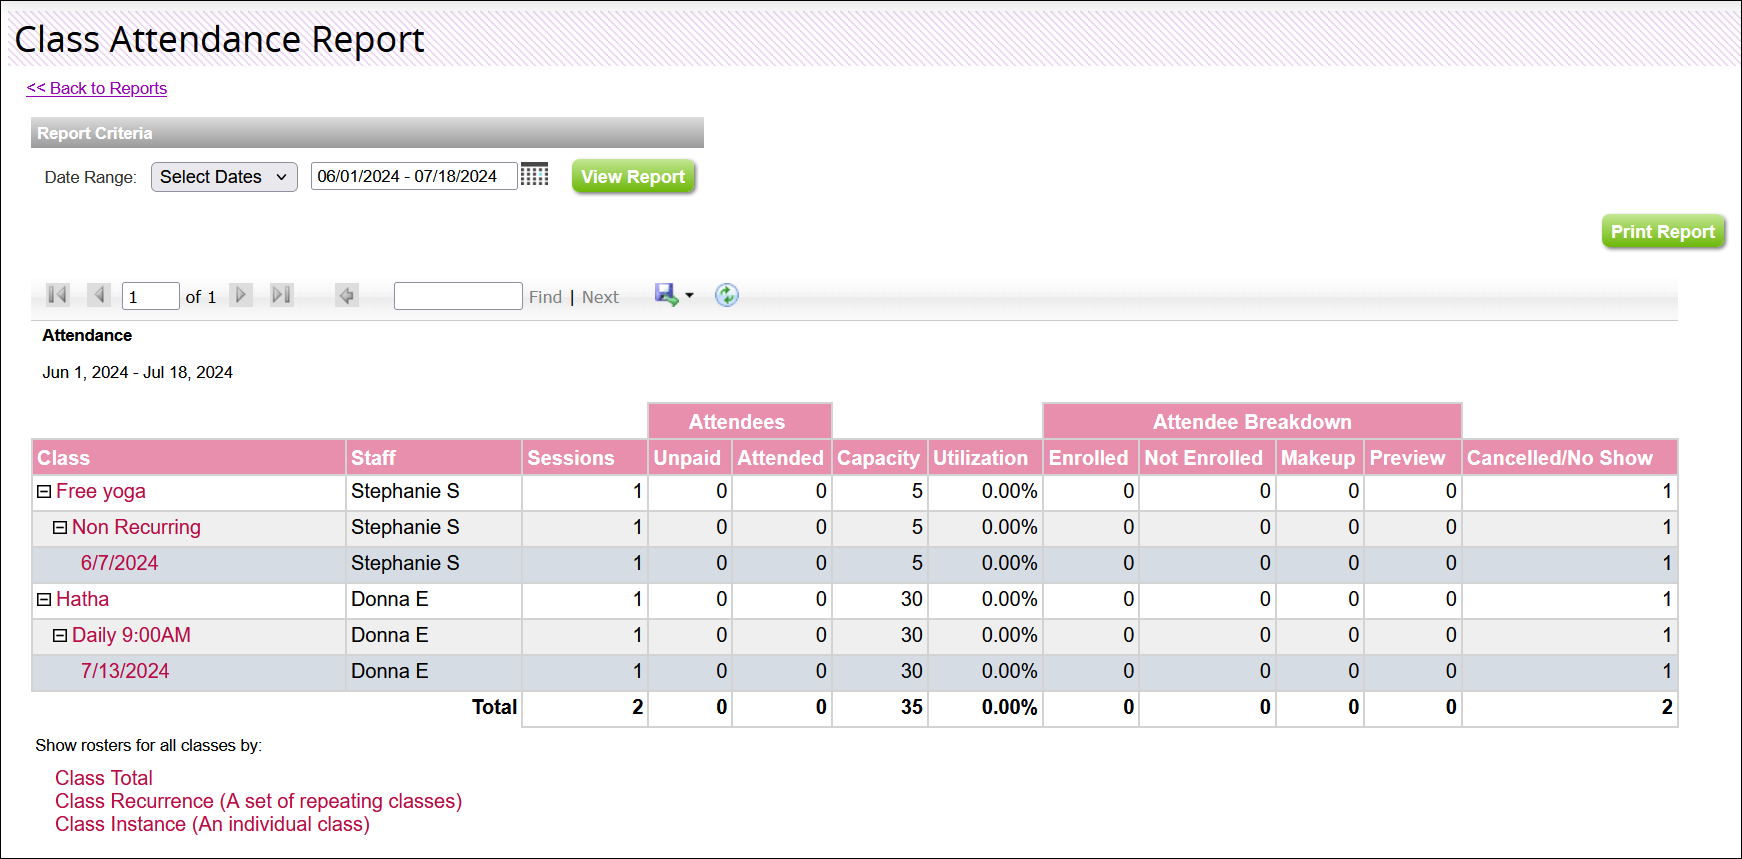Go to last page of report
The image size is (1742, 859).
[x=282, y=295]
